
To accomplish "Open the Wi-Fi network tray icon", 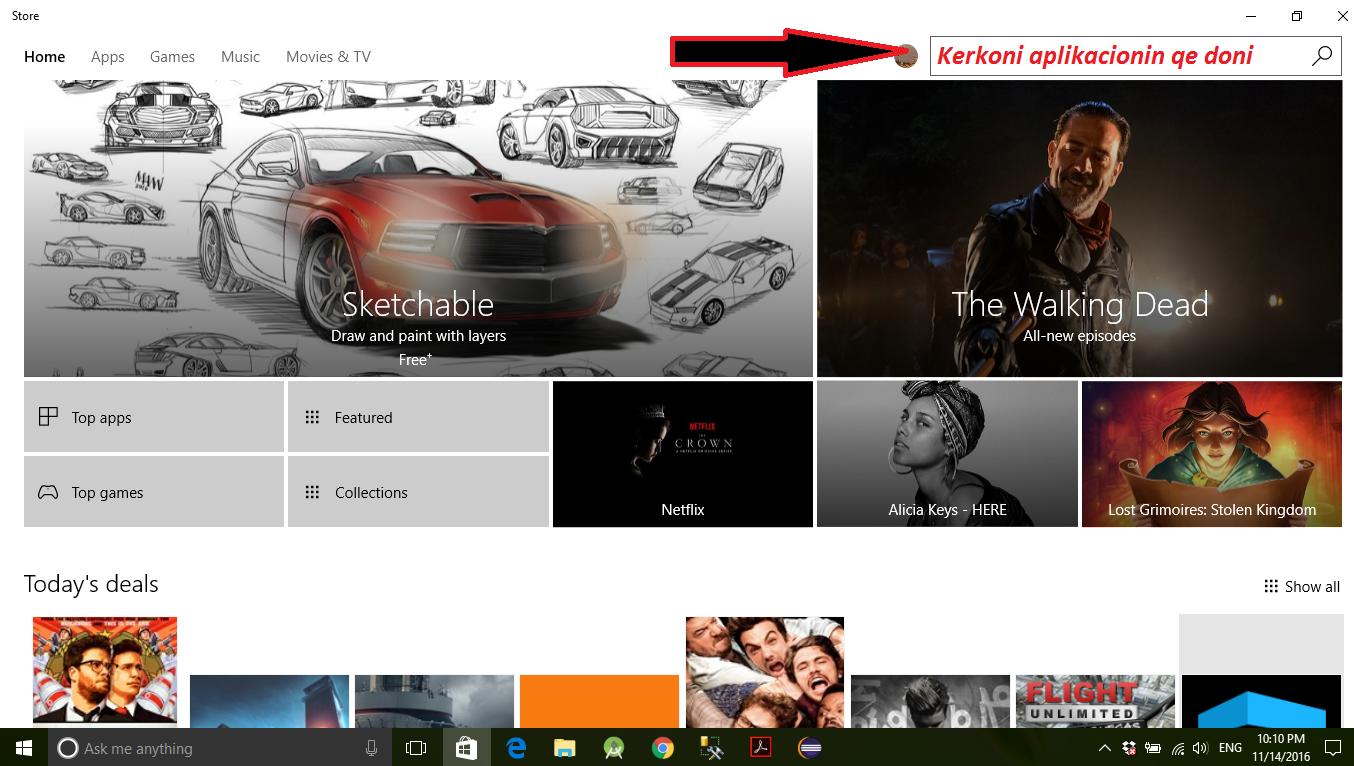I will coord(1177,747).
